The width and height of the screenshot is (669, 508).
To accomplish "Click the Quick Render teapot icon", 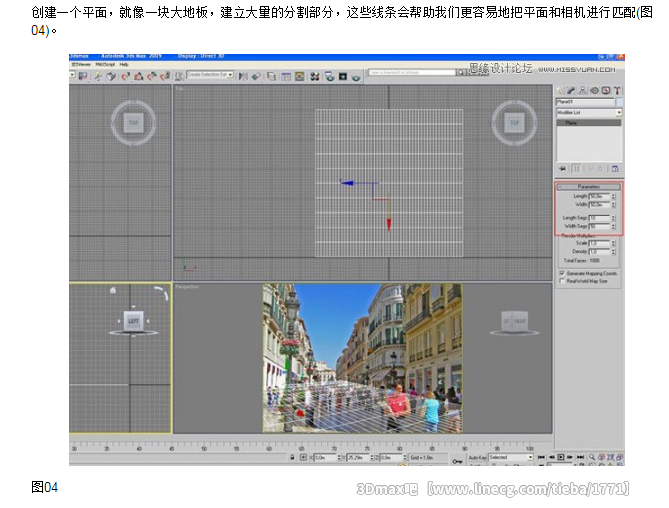I will [356, 77].
